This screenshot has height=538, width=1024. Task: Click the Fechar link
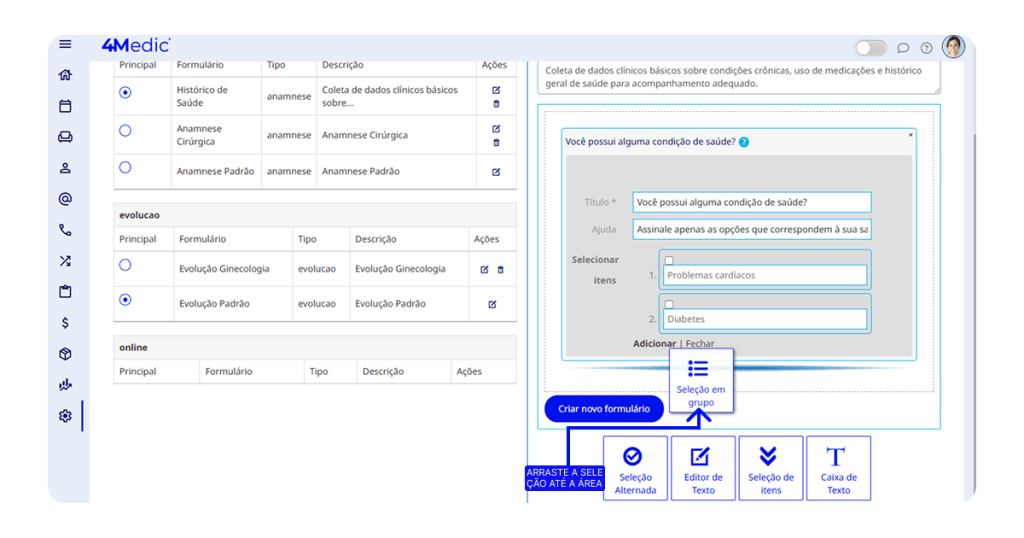point(700,344)
